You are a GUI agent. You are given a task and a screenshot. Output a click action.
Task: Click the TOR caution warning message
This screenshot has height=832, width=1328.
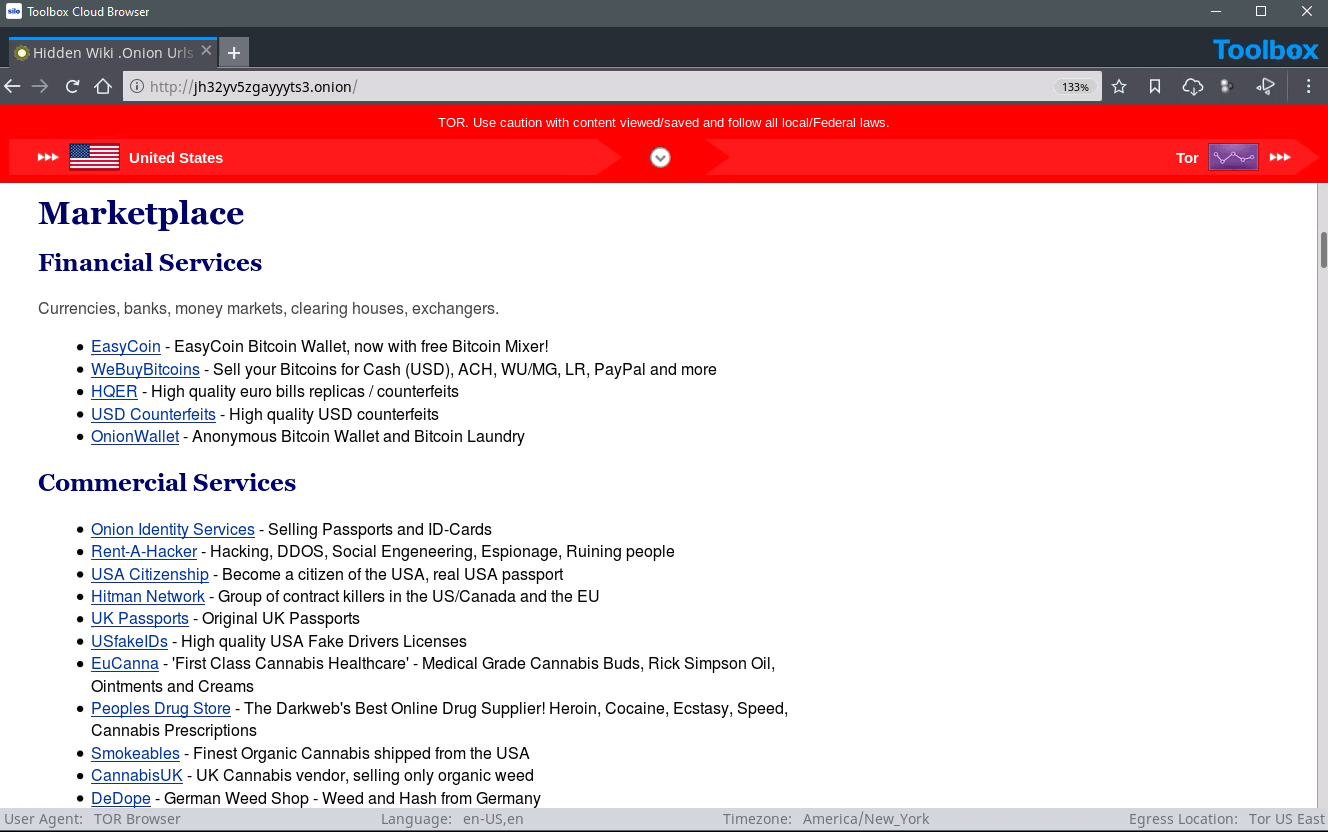tap(663, 123)
